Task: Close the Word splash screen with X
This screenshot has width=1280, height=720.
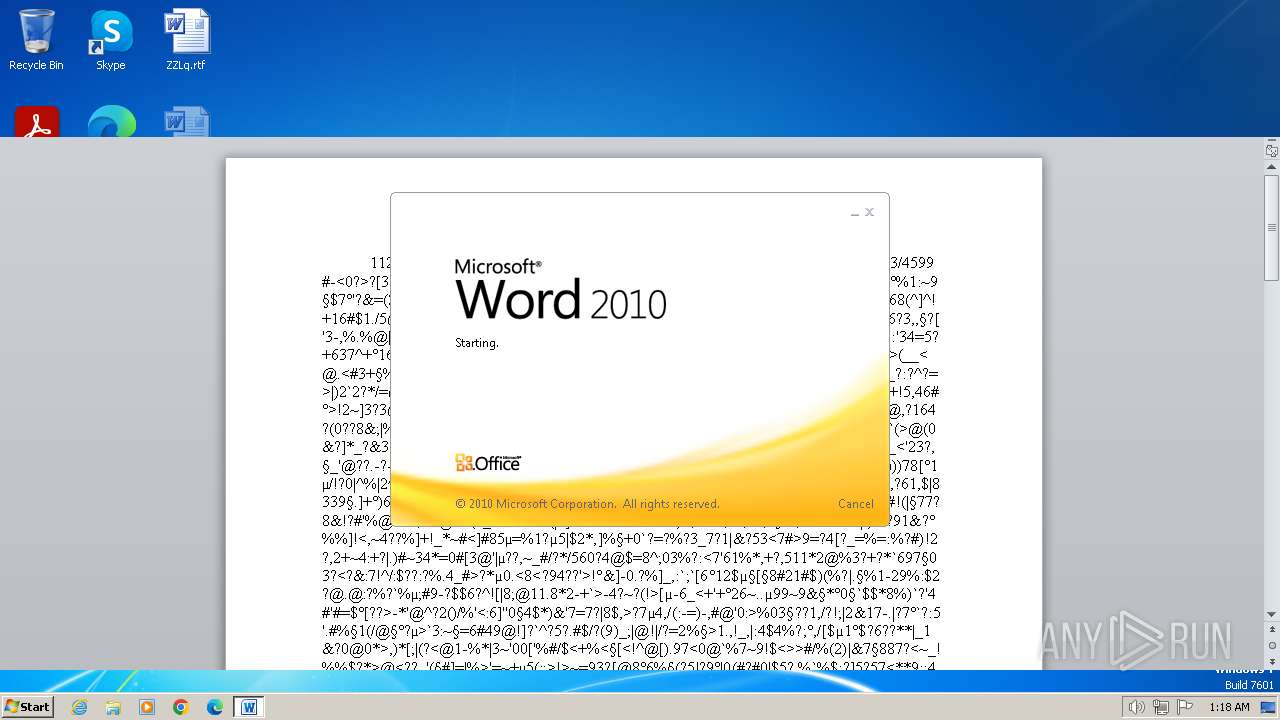Action: [x=869, y=212]
